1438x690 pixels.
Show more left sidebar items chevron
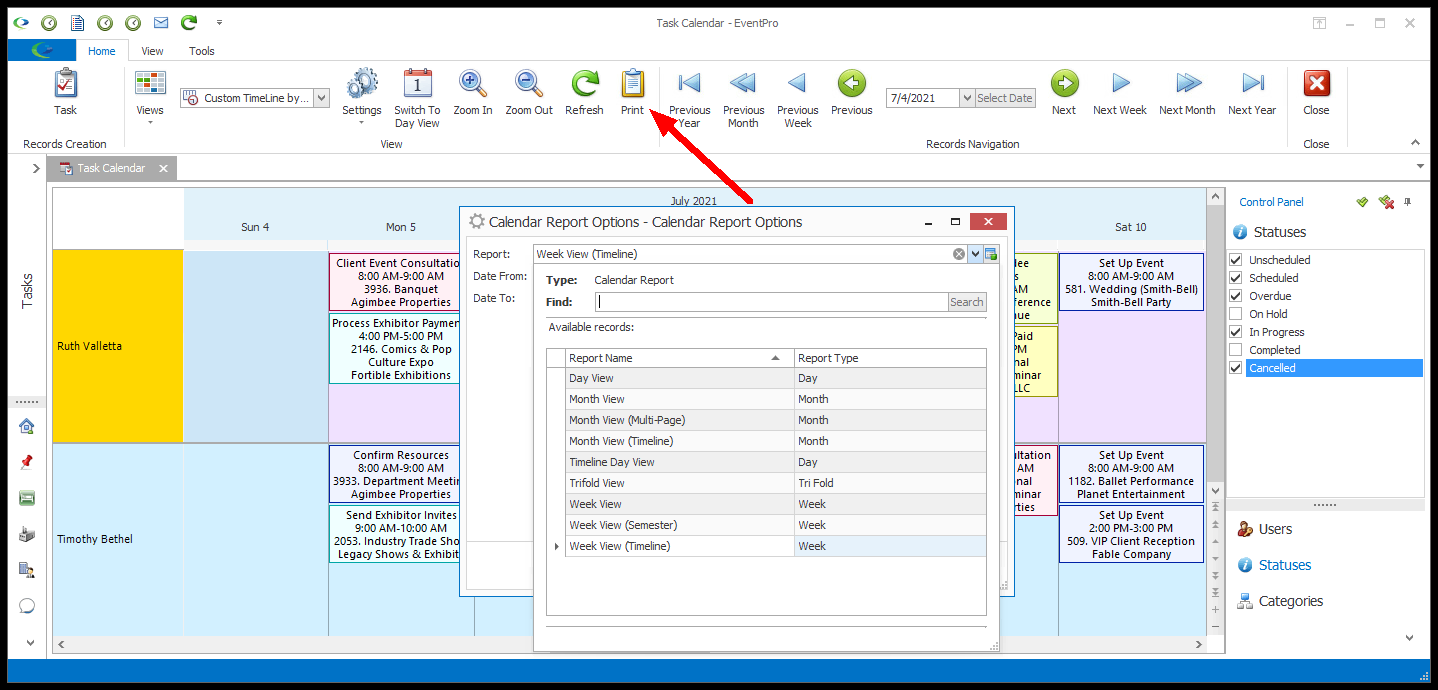29,642
